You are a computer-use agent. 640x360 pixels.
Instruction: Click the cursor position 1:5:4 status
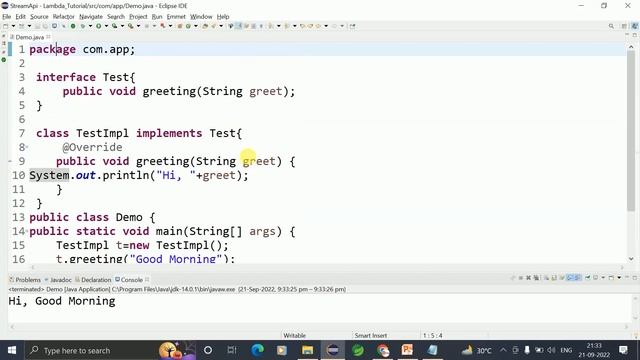[x=433, y=336]
